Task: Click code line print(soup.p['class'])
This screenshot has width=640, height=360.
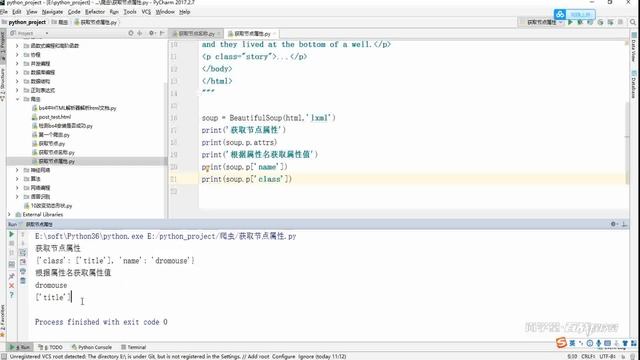Action: click(247, 179)
